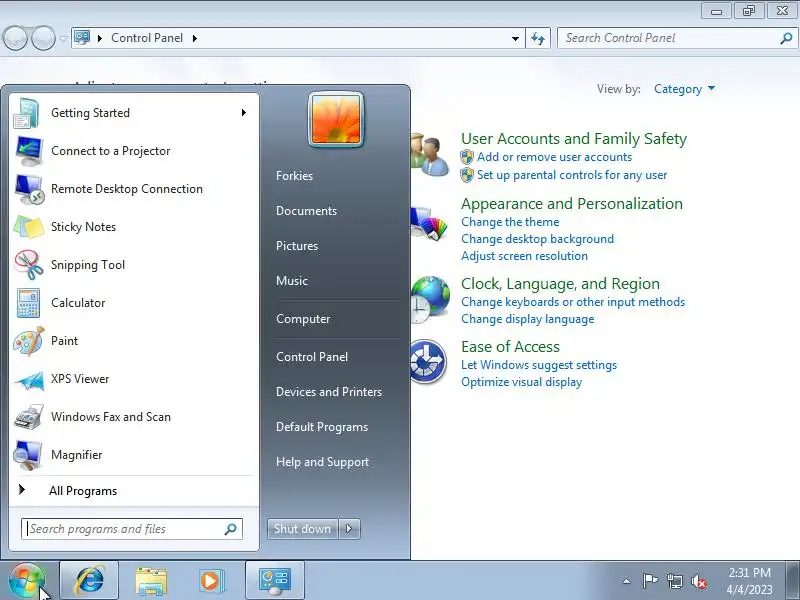The image size is (800, 600).
Task: Click the Forward navigation button
Action: 43,39
